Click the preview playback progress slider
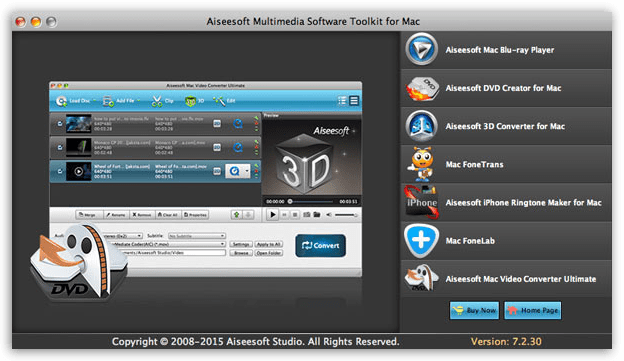 [x=311, y=201]
